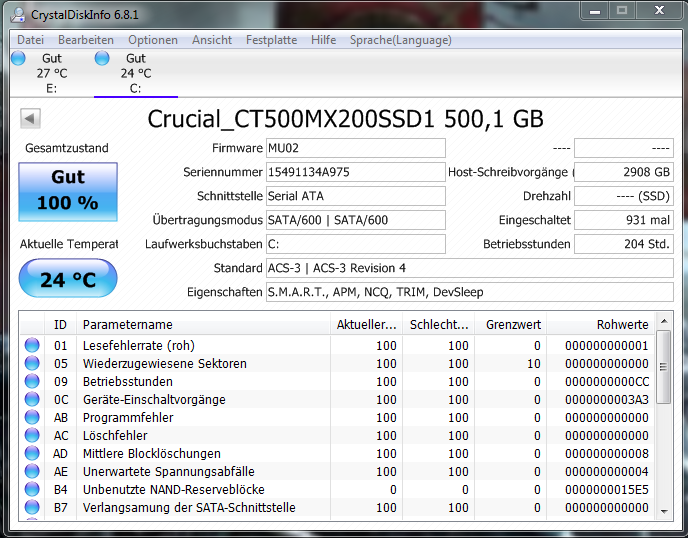Image resolution: width=688 pixels, height=538 pixels.
Task: Click the Host-Schreibvorgänge value 2908 GB
Action: coord(624,172)
